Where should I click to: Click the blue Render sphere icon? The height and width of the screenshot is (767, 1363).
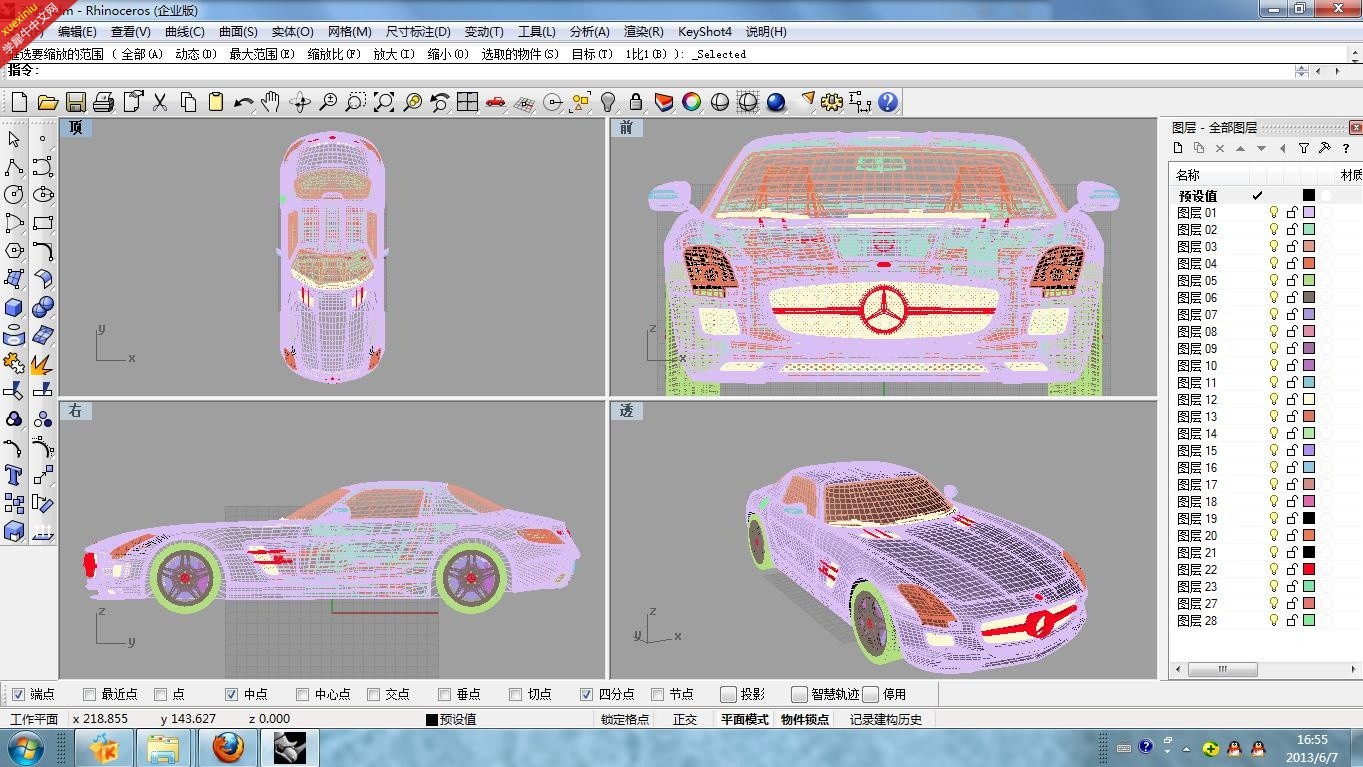pyautogui.click(x=776, y=102)
